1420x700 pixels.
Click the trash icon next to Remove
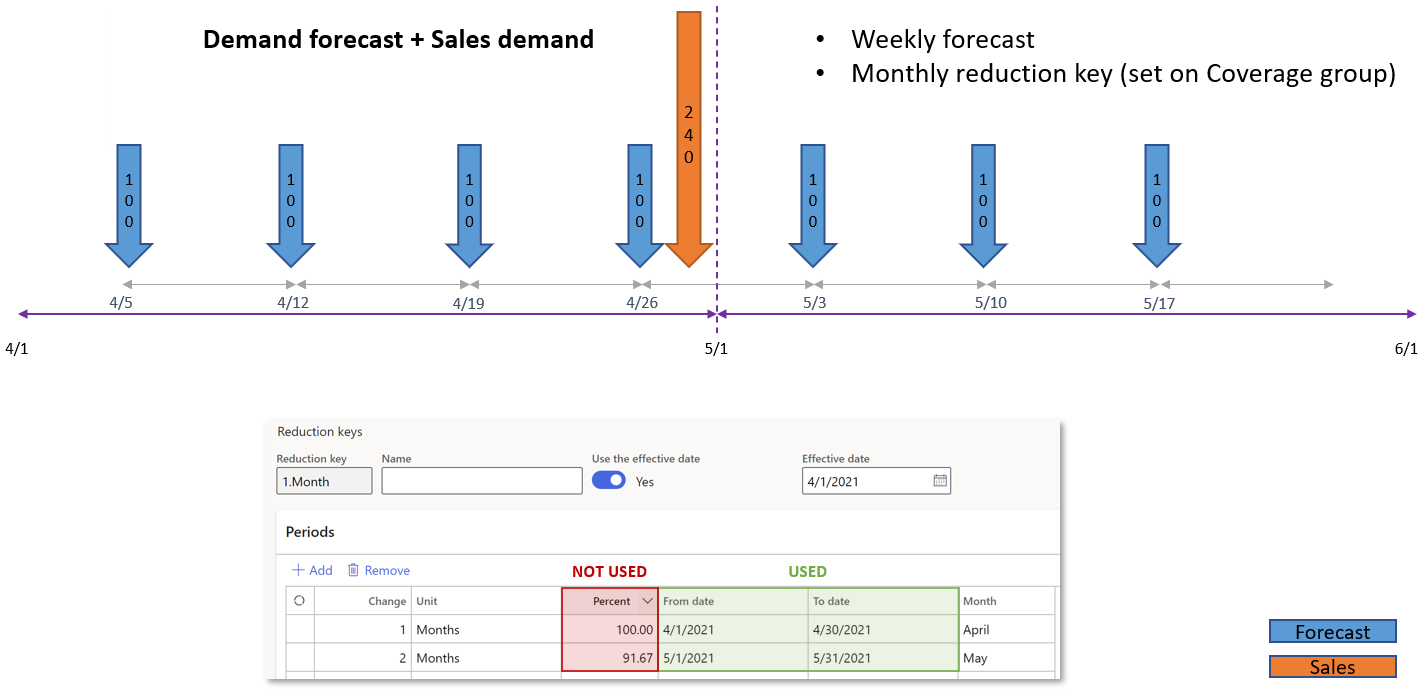pyautogui.click(x=353, y=570)
